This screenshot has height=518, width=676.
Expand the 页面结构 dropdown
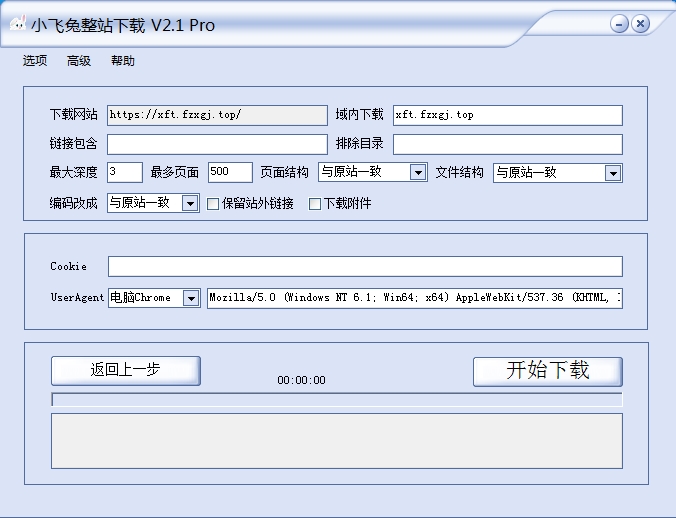click(418, 172)
